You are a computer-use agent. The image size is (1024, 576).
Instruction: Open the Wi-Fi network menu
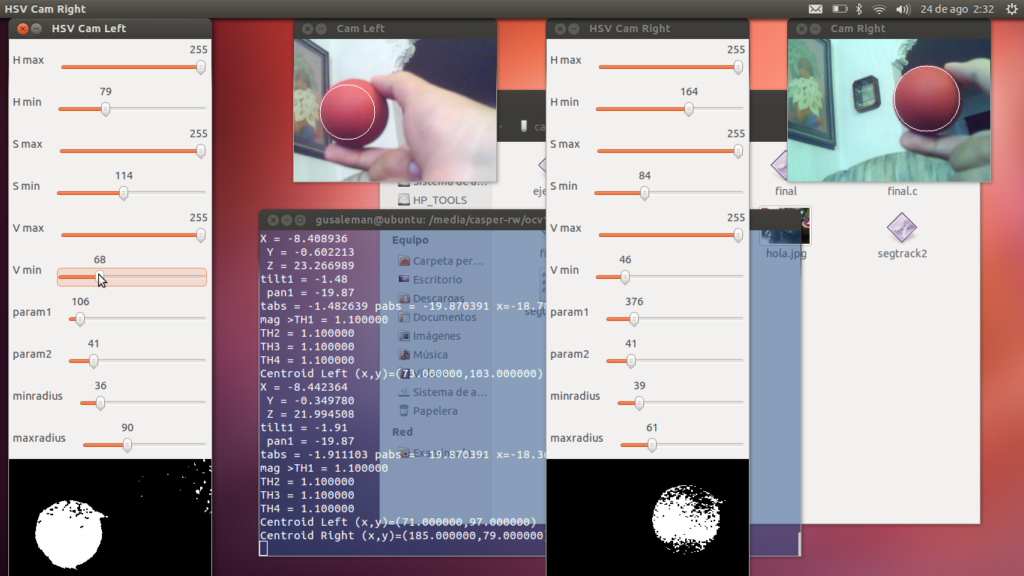point(880,9)
